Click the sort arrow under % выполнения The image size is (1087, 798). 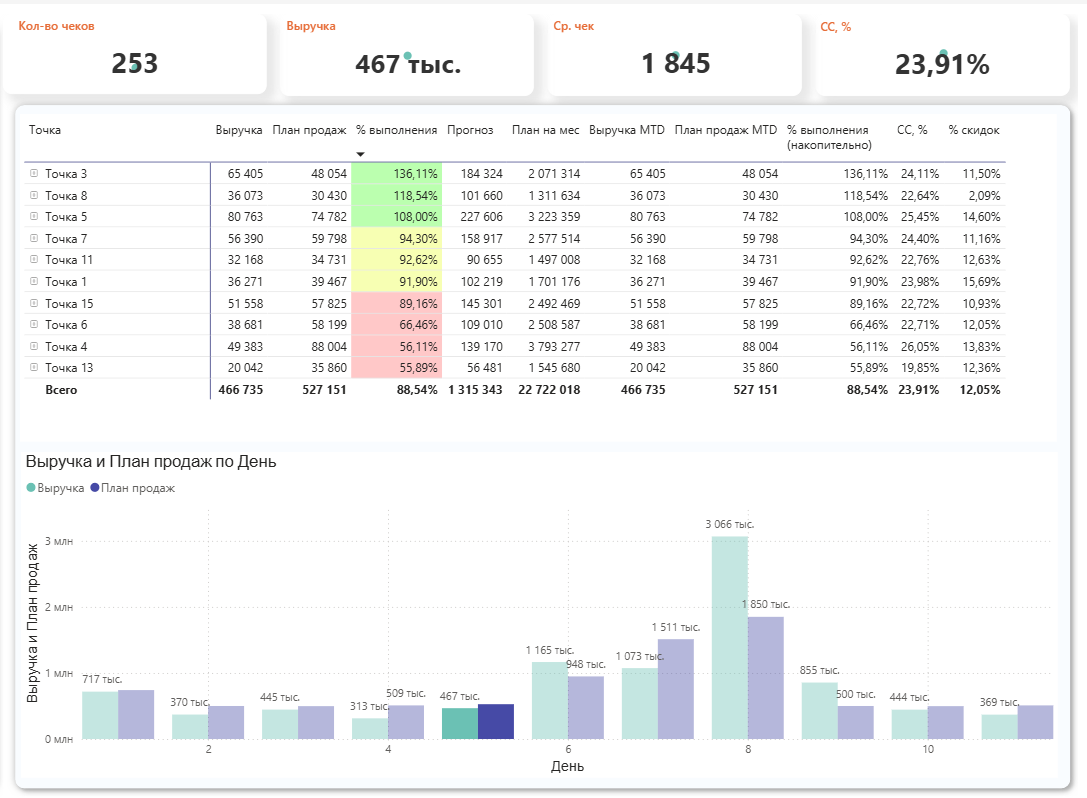[x=361, y=154]
